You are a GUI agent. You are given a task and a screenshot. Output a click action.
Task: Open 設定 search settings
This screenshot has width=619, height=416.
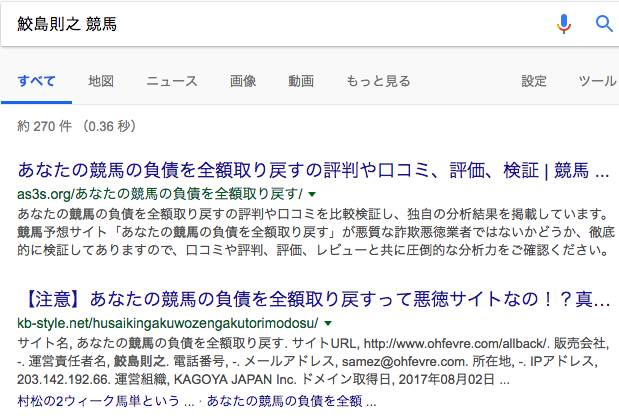(534, 81)
